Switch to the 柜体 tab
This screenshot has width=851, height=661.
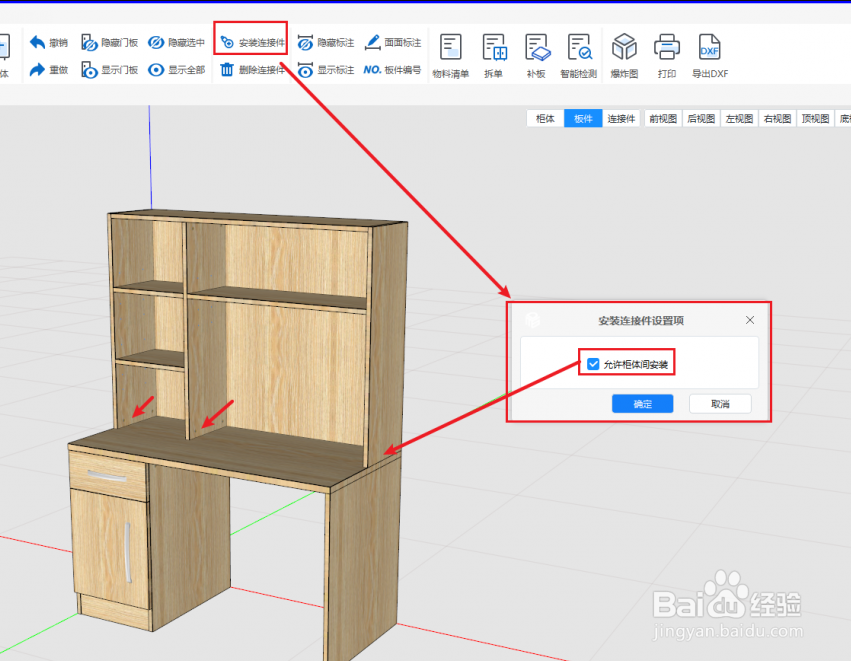pyautogui.click(x=545, y=119)
